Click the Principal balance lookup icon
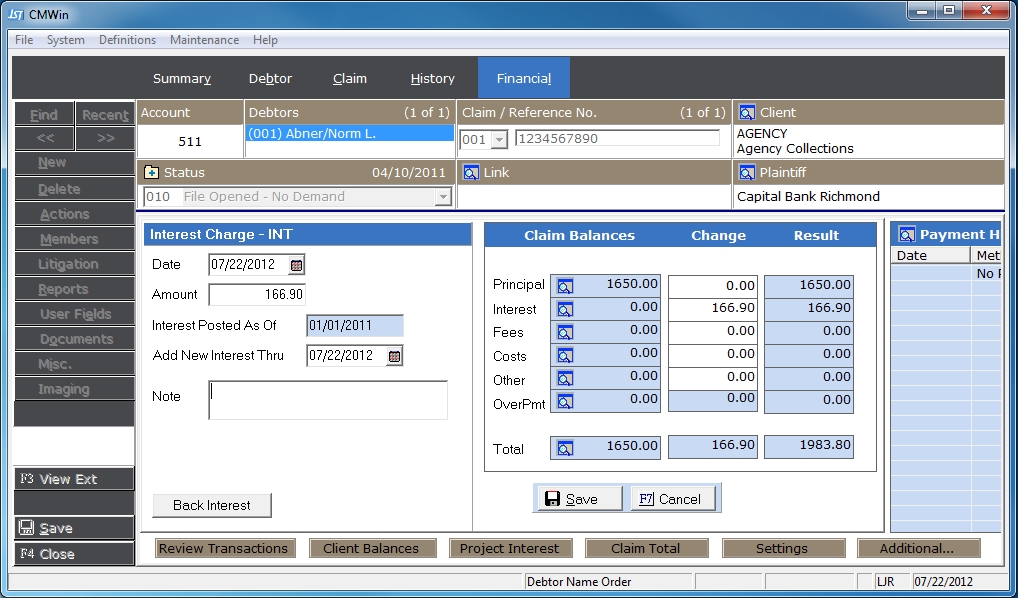Image resolution: width=1018 pixels, height=598 pixels. 565,286
